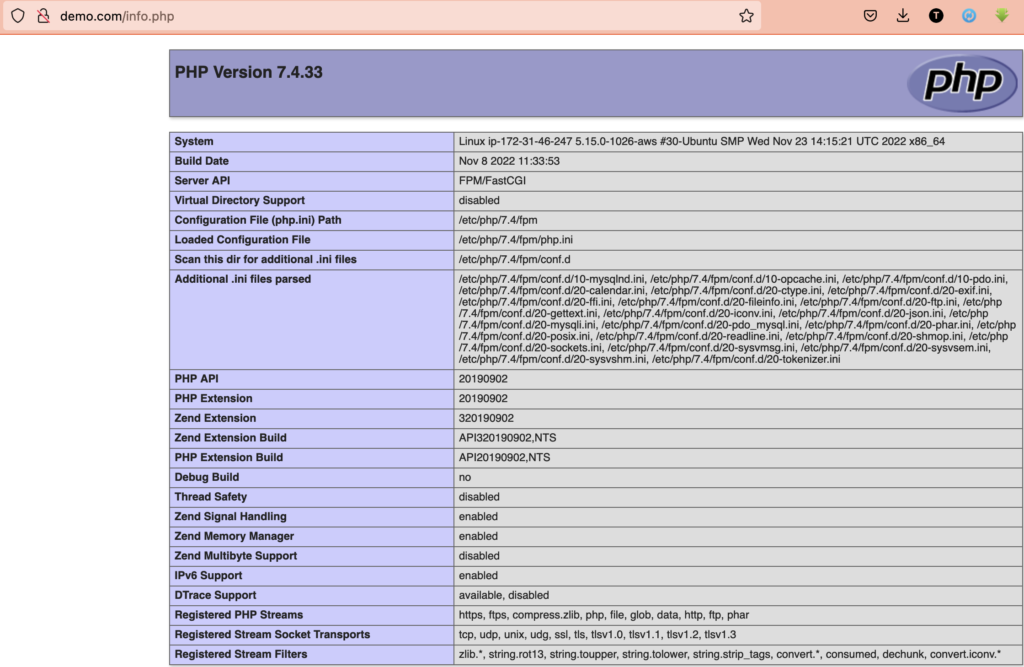This screenshot has height=667, width=1024.
Task: Open the insecure connection padlock icon
Action: [42, 16]
